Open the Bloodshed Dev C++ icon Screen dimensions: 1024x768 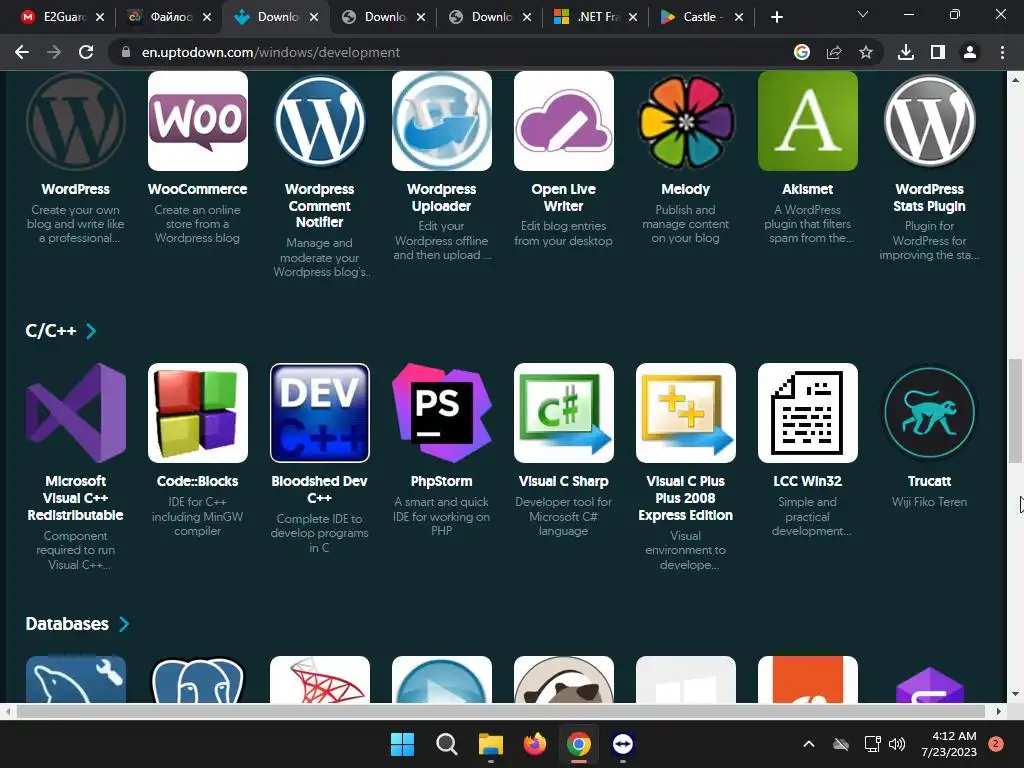coord(320,413)
